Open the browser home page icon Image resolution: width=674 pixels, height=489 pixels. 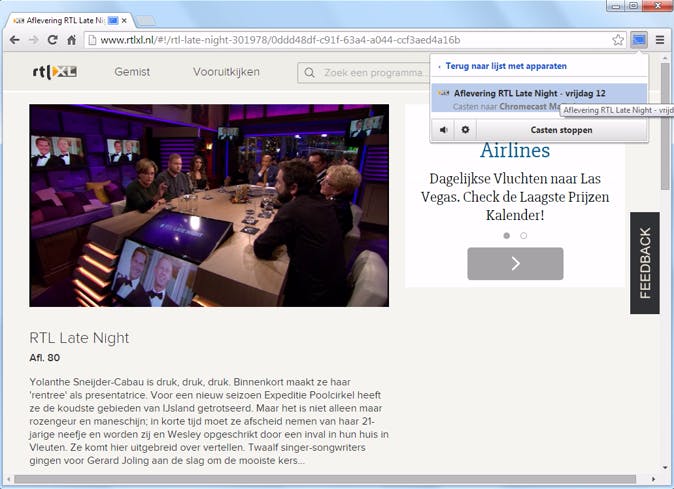[x=71, y=40]
